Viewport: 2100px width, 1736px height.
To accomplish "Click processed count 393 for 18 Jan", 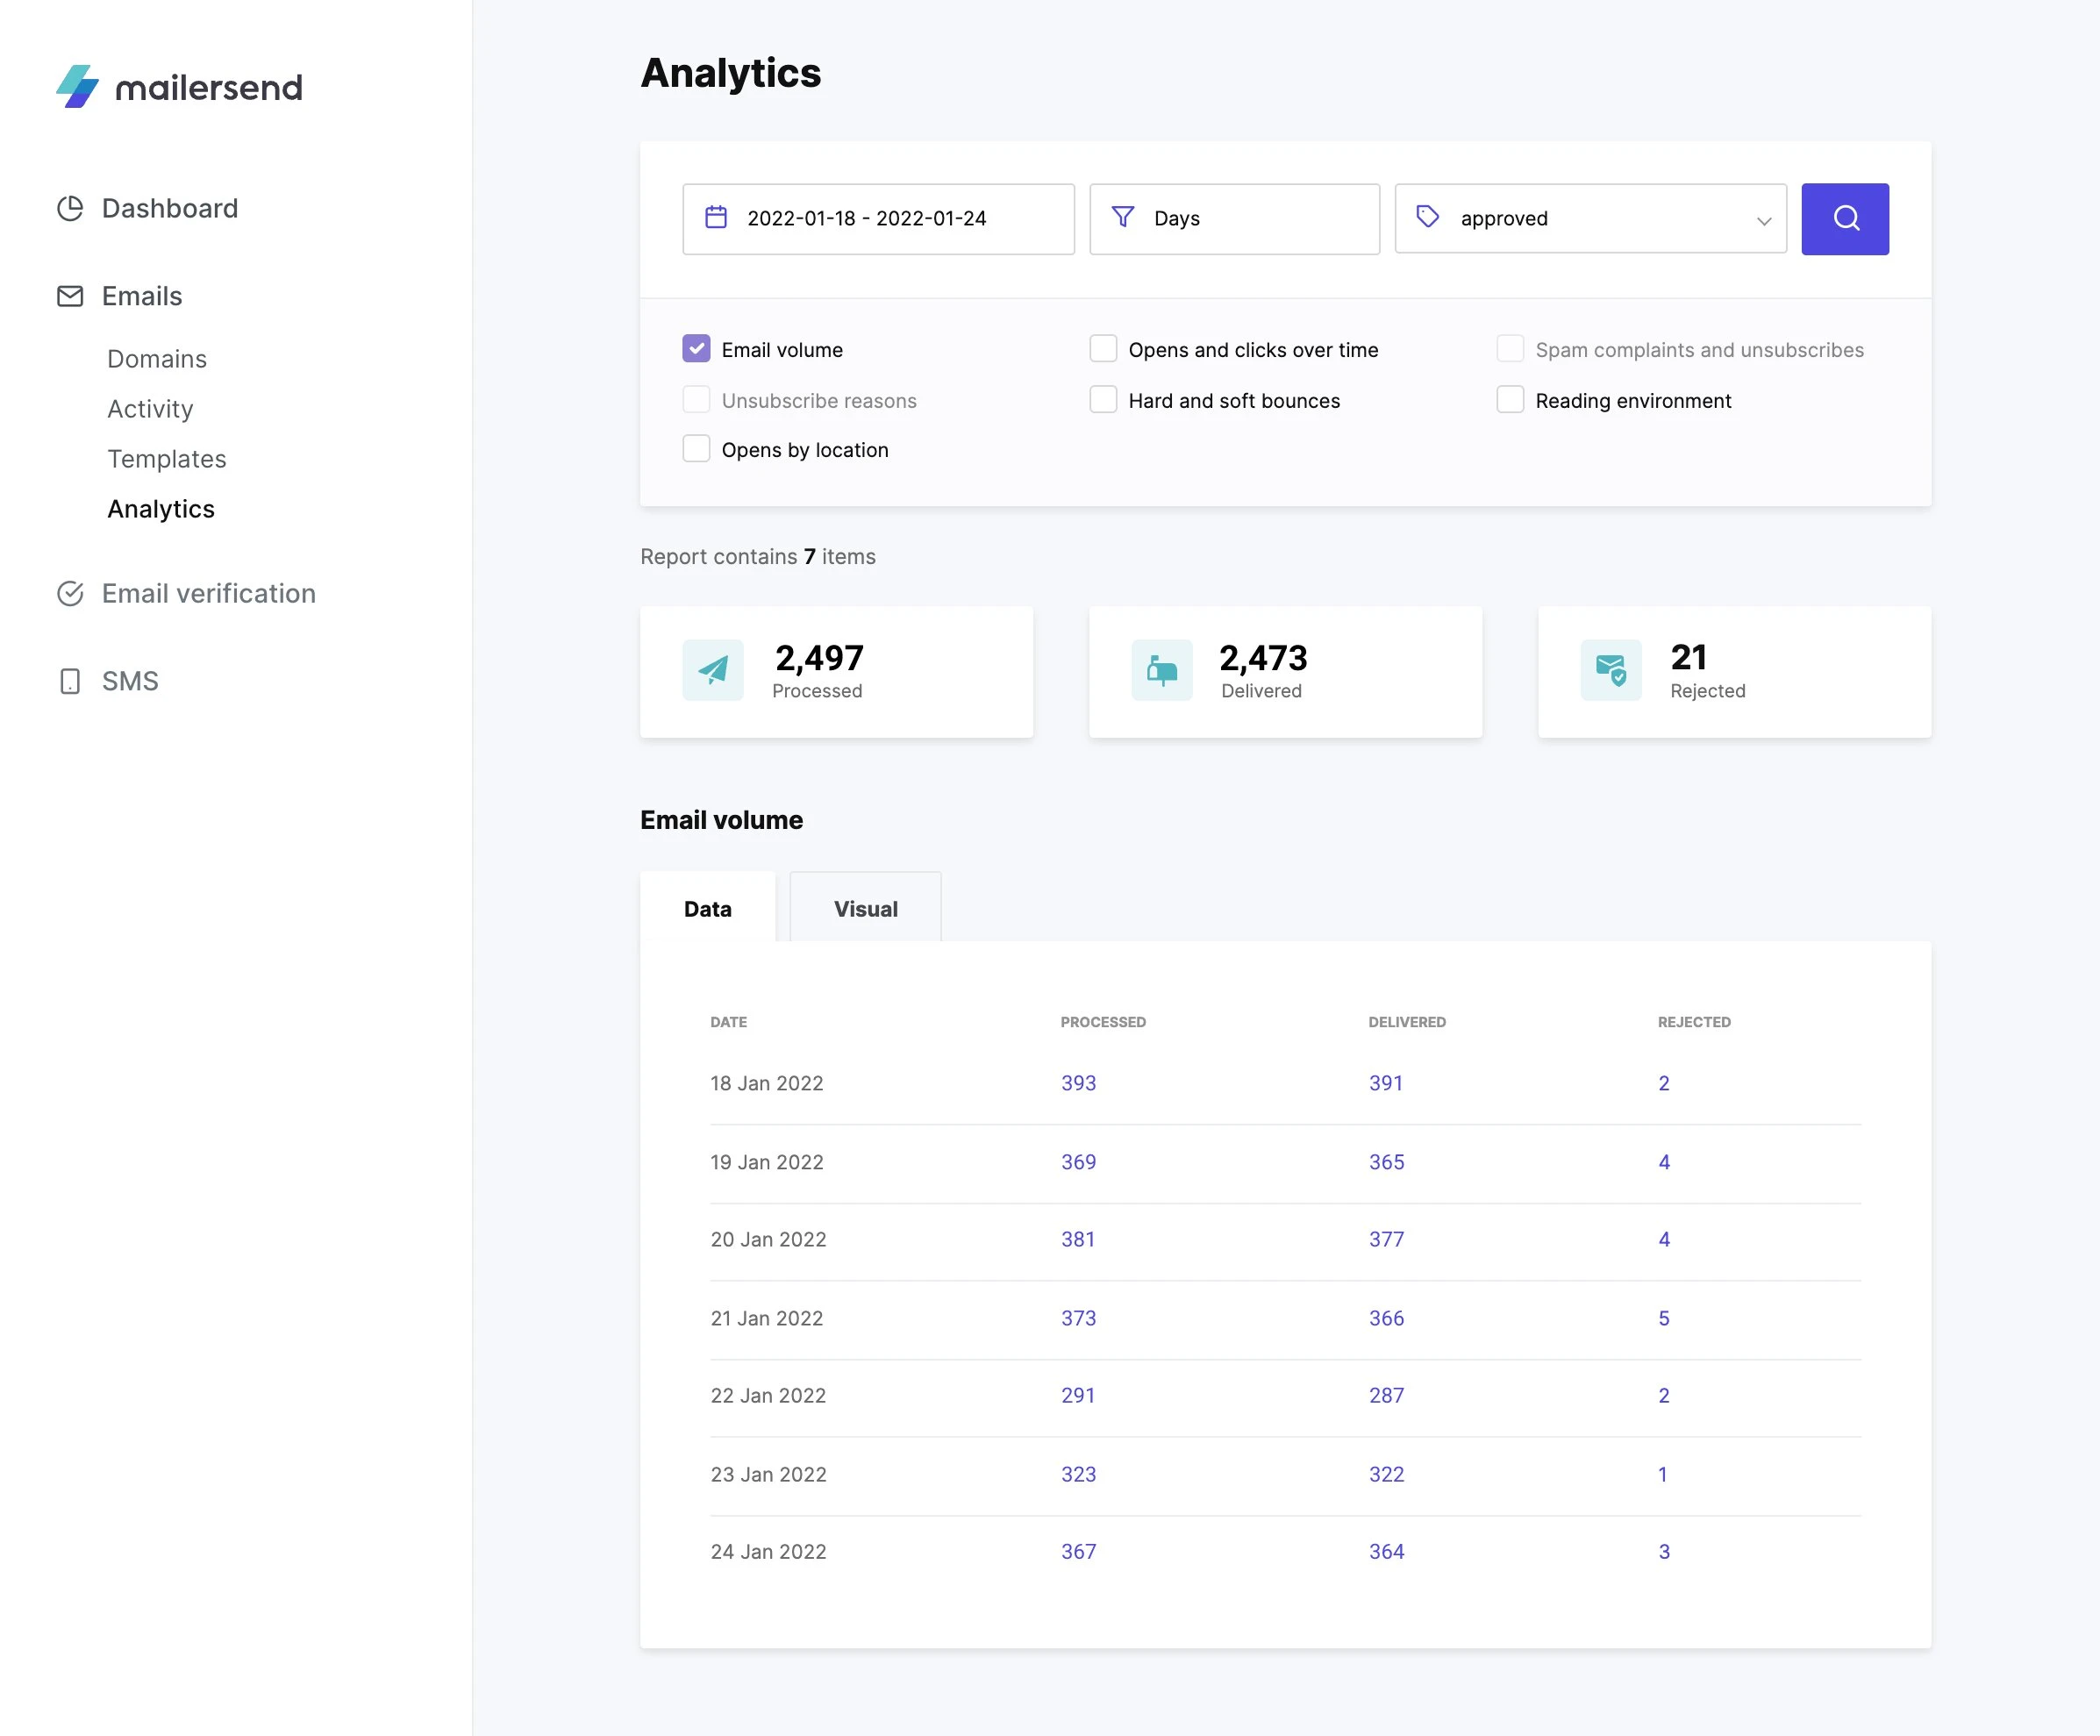I will tap(1078, 1083).
